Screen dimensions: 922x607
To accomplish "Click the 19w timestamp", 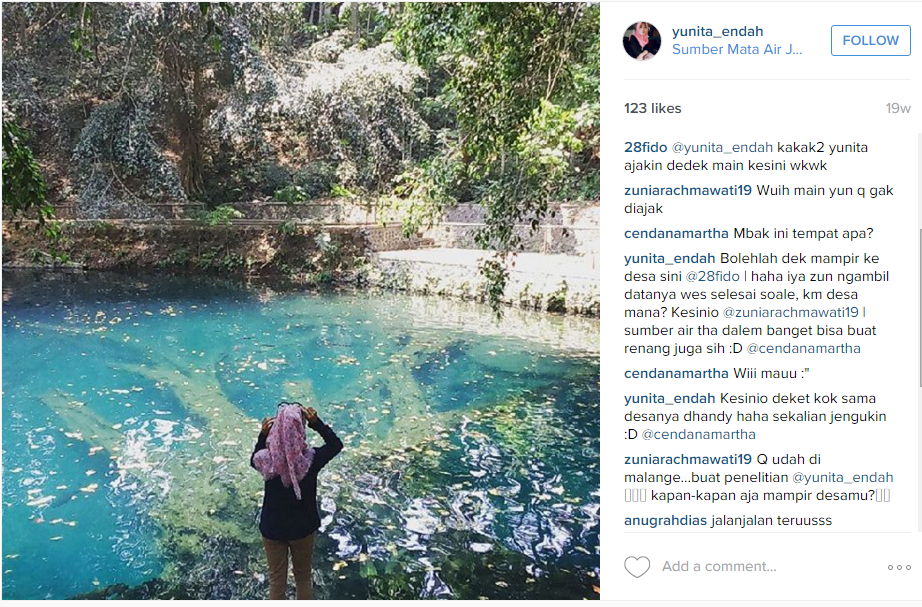I will (x=897, y=108).
